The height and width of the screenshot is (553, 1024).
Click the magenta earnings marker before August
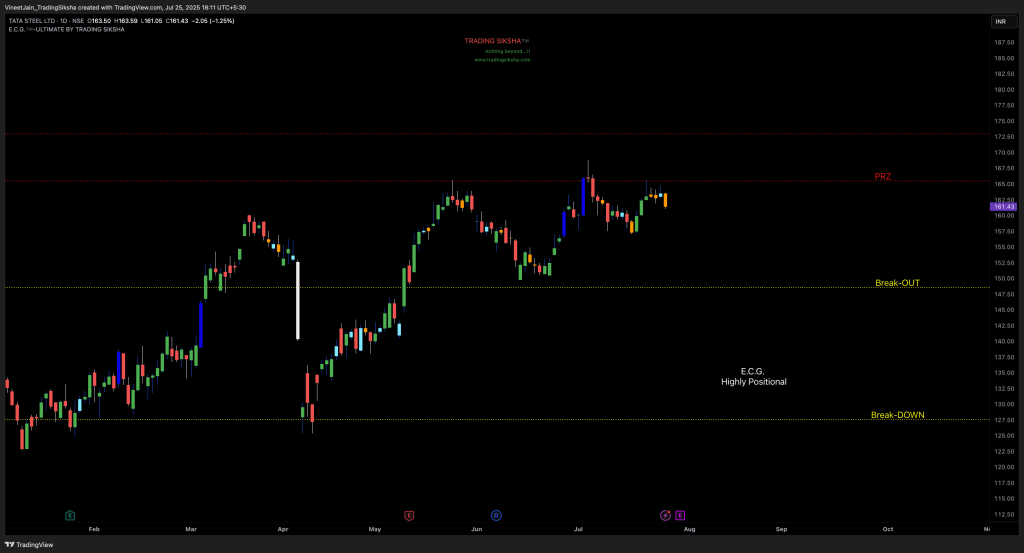click(680, 515)
